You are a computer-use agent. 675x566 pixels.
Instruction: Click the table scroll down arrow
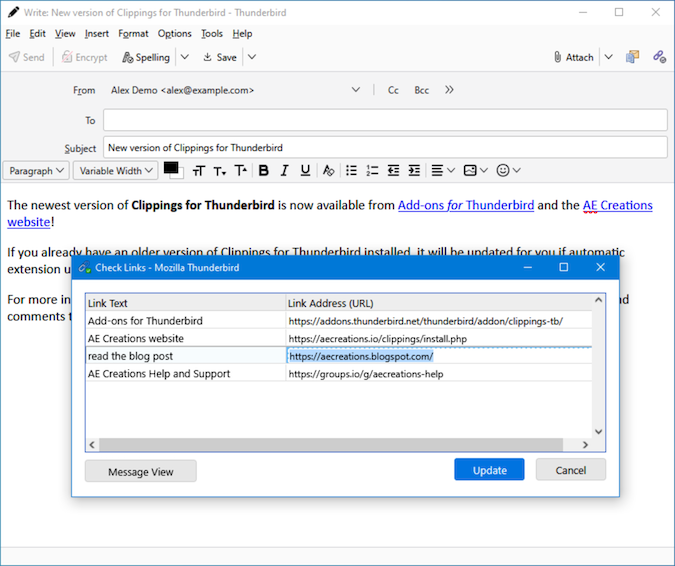coord(598,431)
